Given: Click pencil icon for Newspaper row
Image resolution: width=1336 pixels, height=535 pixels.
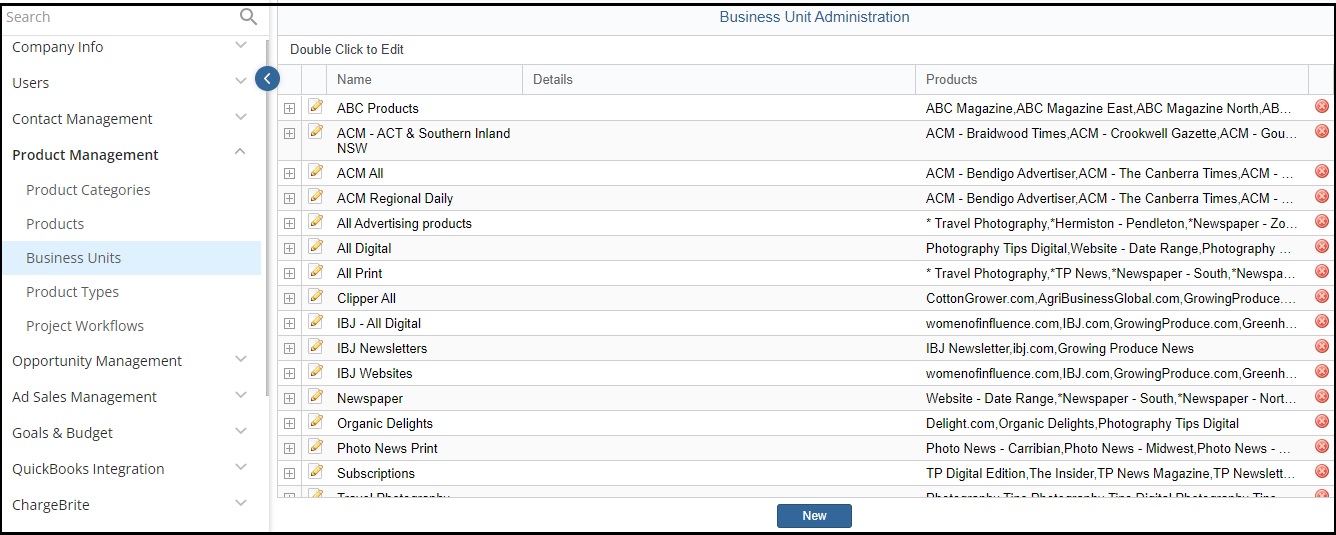Looking at the screenshot, I should [x=316, y=396].
